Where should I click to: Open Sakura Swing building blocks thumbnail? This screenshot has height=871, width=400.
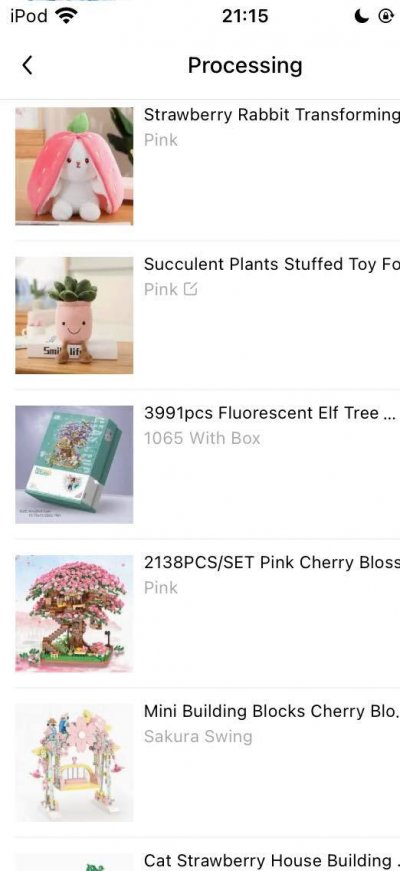tap(74, 763)
